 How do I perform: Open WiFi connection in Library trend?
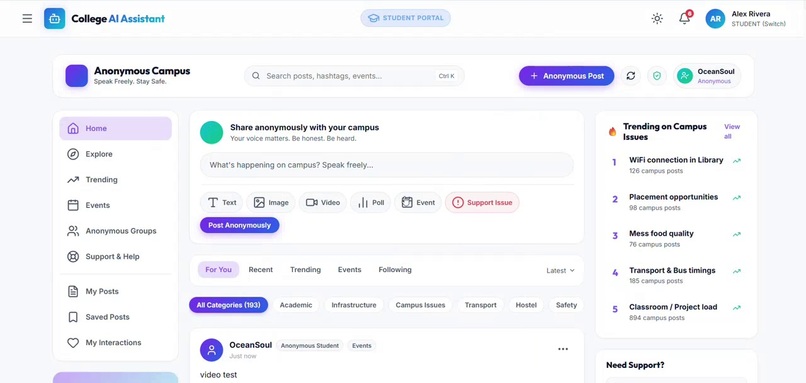[x=676, y=165]
